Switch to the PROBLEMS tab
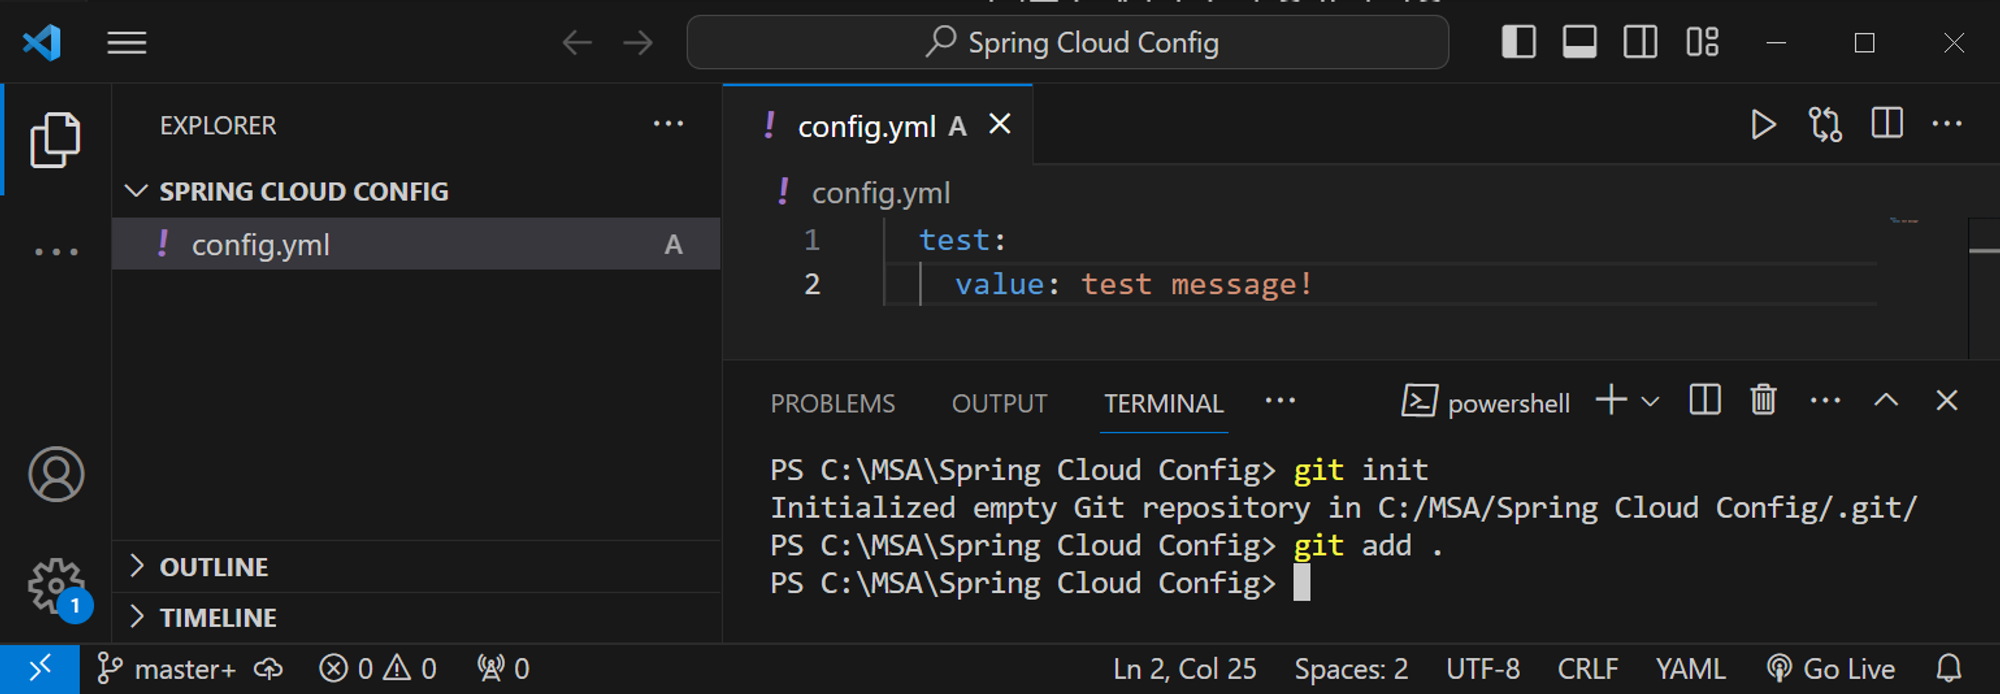This screenshot has width=2000, height=694. pos(832,404)
